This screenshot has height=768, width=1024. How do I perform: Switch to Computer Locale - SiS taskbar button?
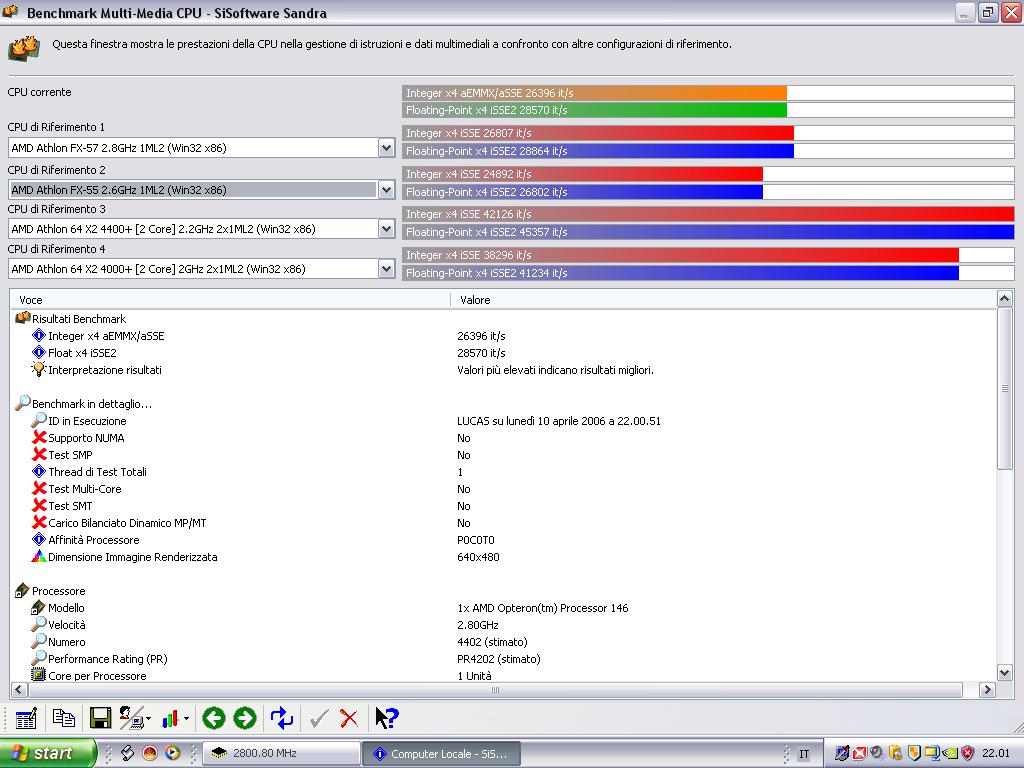pyautogui.click(x=441, y=754)
